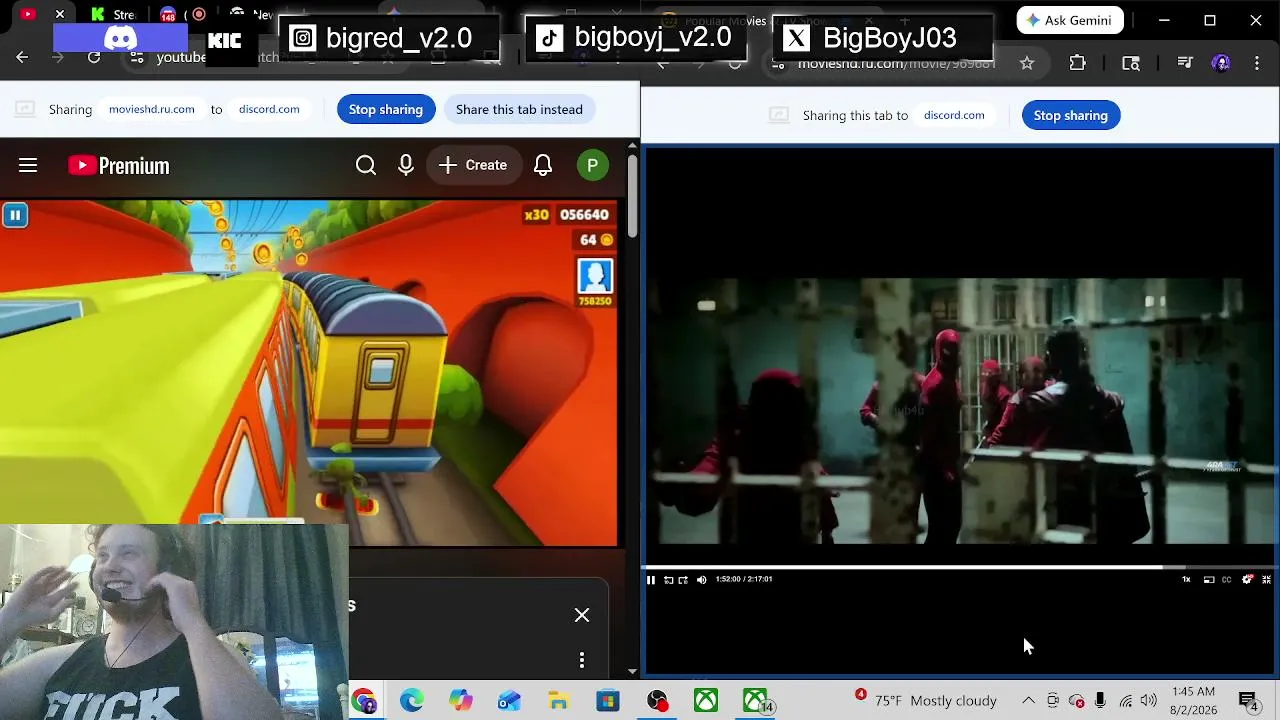Go to YouTube Premium home logo
Image resolution: width=1280 pixels, height=720 pixels.
point(119,165)
